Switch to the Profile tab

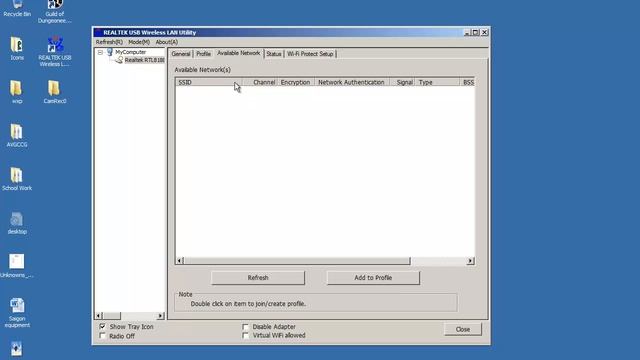(x=203, y=54)
